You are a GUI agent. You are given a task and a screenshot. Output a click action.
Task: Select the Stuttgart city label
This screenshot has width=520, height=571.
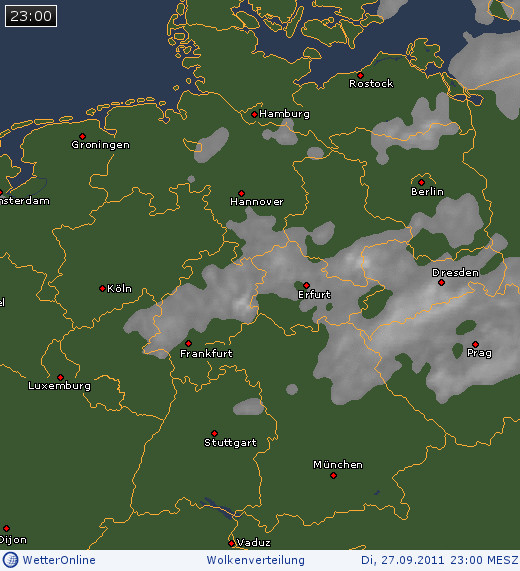click(x=231, y=443)
